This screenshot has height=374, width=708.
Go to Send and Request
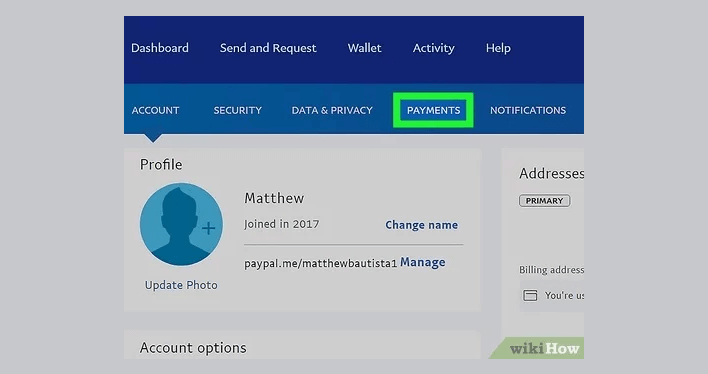pos(268,48)
